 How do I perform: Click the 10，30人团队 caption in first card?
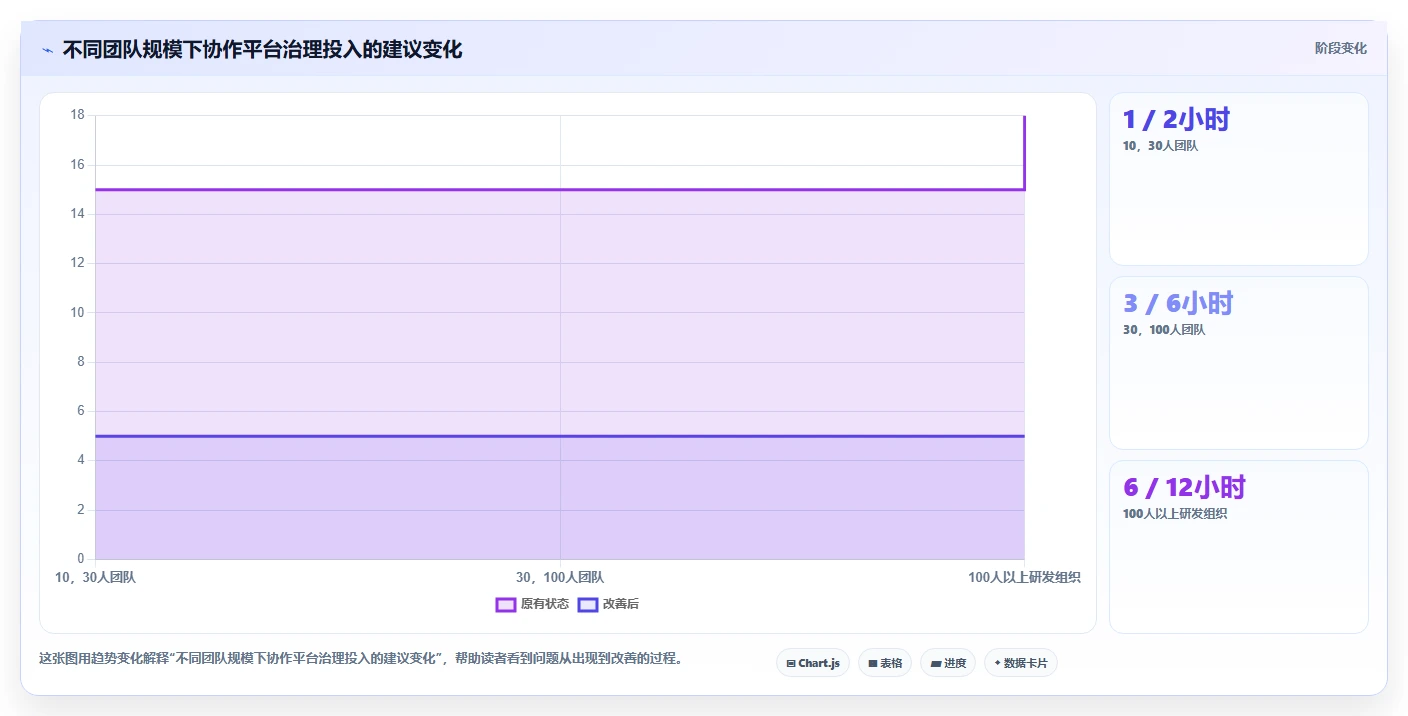point(1160,146)
